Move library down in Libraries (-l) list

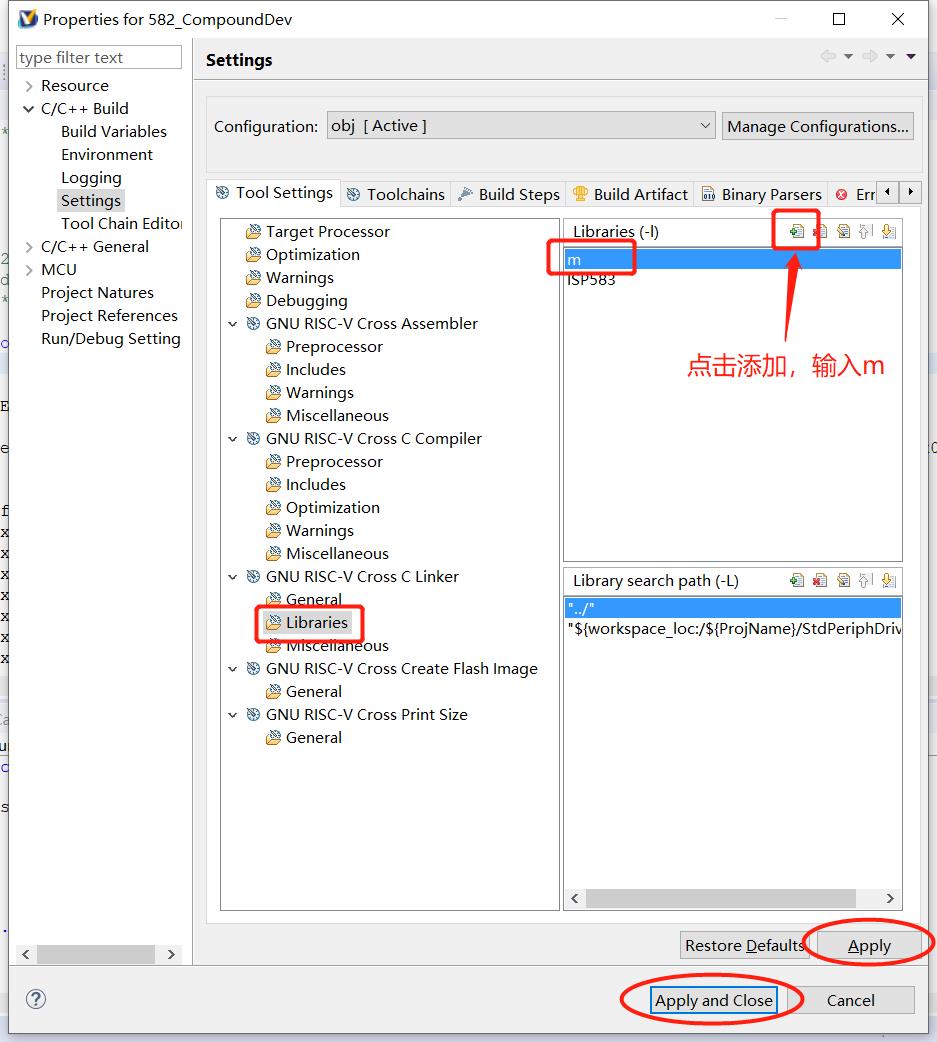[888, 231]
